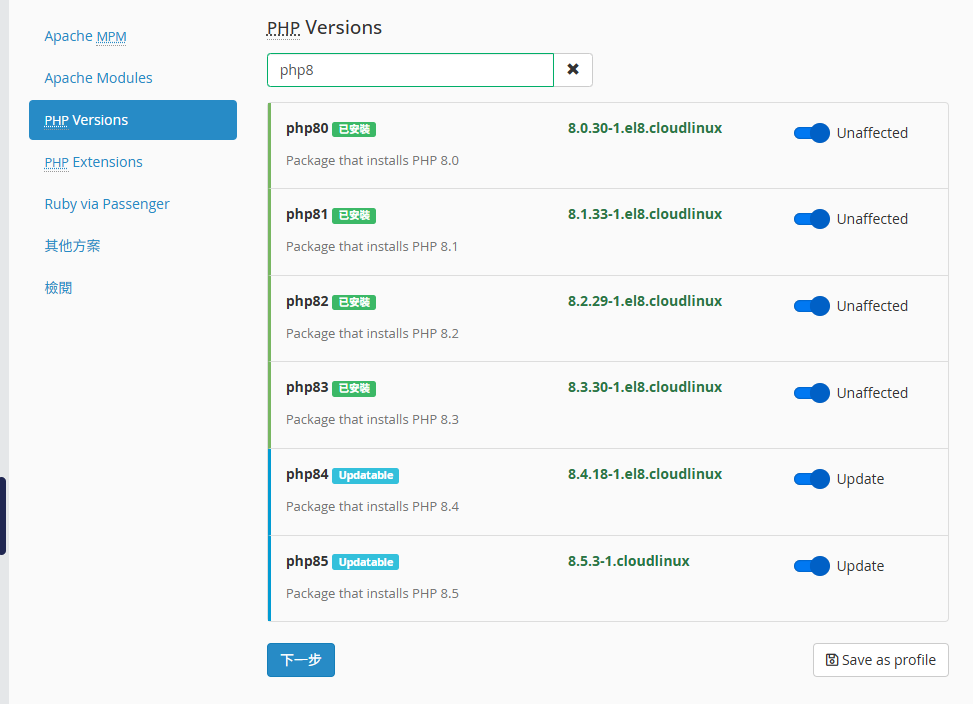Click the 8.4.18-1.el8.cloudlinux version text
Viewport: 973px width, 704px height.
tap(644, 474)
